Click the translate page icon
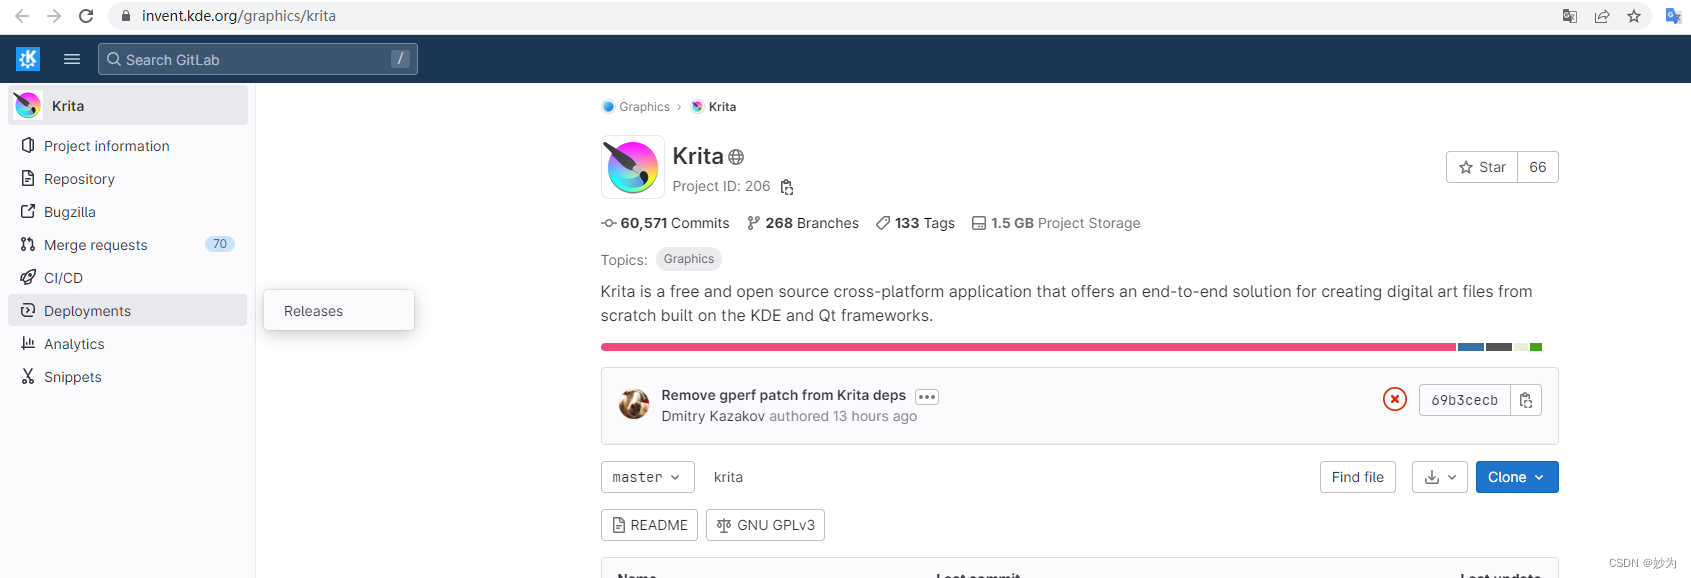Viewport: 1691px width, 578px height. [x=1570, y=16]
